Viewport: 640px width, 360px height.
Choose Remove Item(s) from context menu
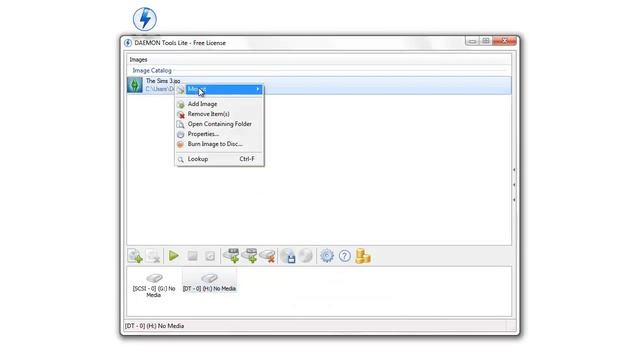(219, 114)
